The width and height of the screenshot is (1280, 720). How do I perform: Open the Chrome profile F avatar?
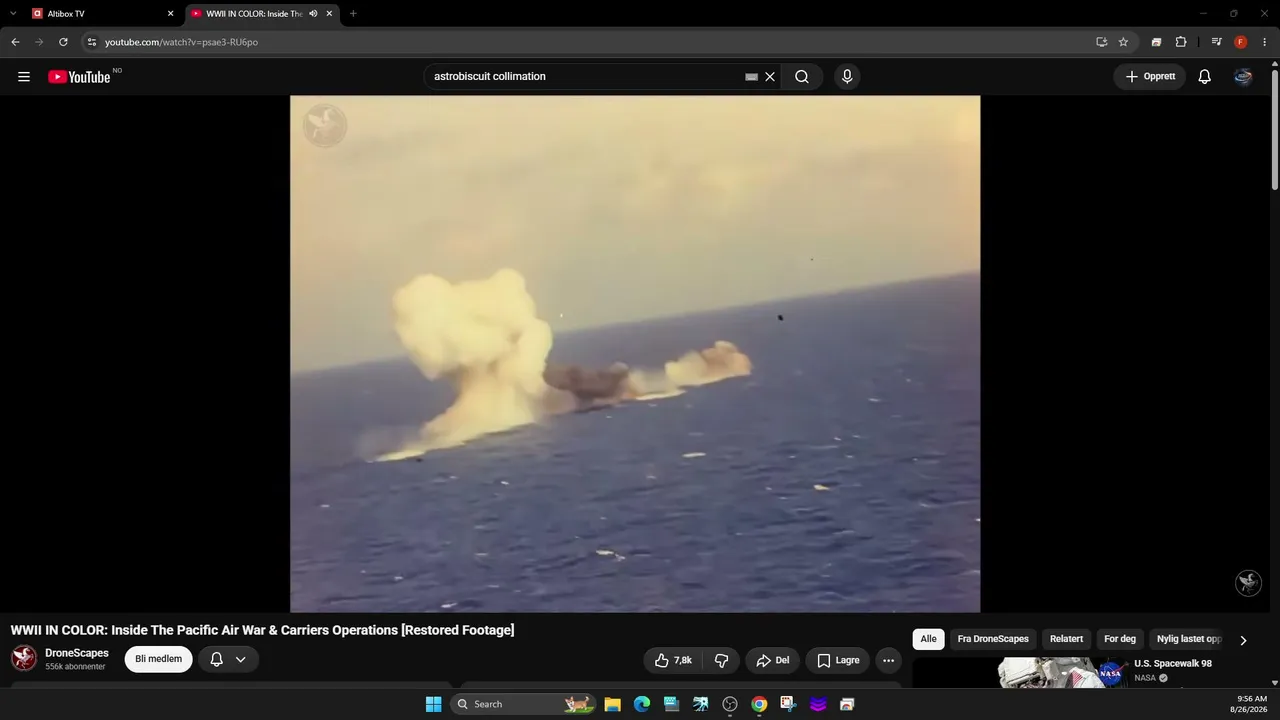1240,42
